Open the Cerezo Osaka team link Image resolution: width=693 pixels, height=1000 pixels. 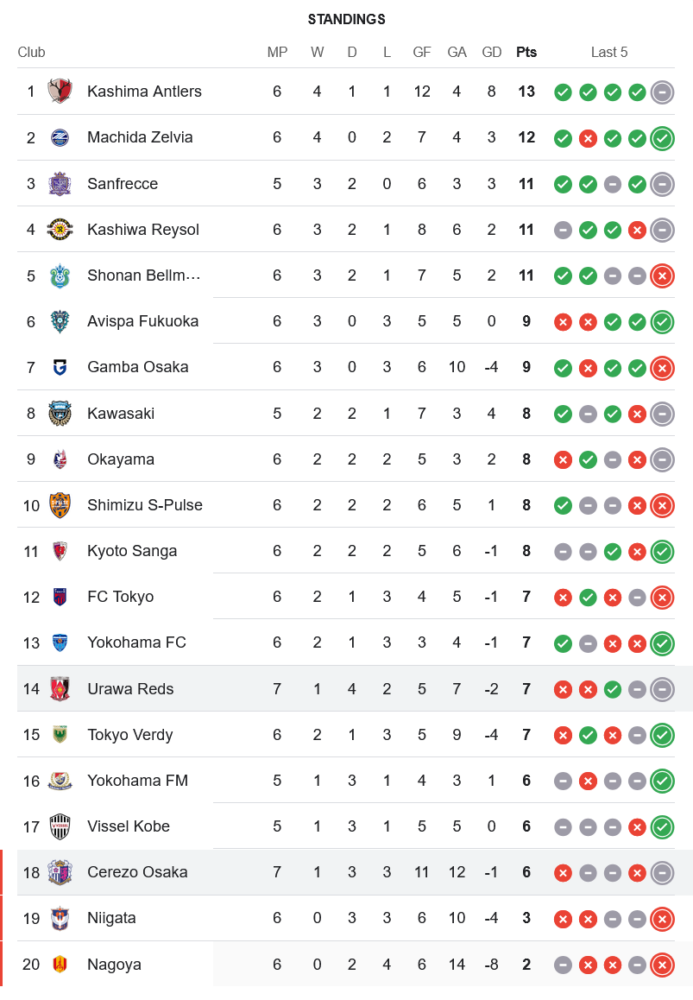click(x=137, y=872)
